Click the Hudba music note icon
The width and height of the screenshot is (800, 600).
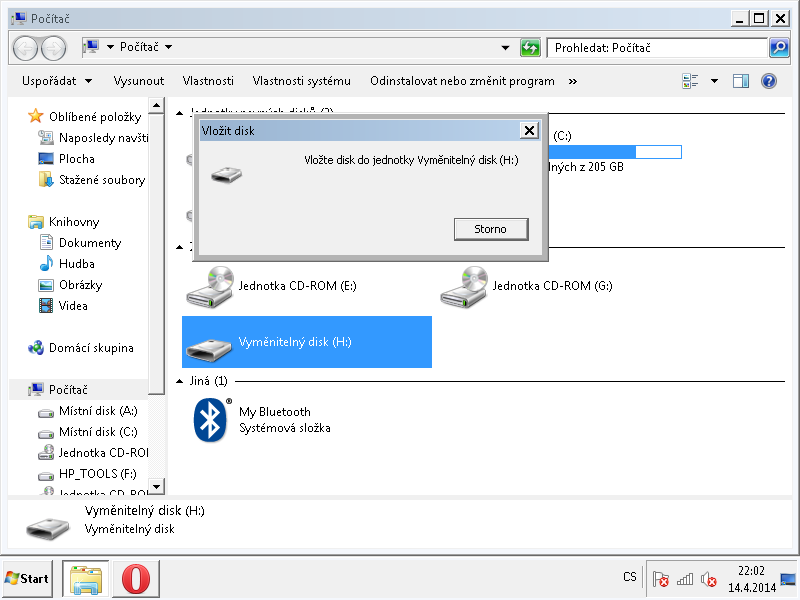click(x=46, y=263)
